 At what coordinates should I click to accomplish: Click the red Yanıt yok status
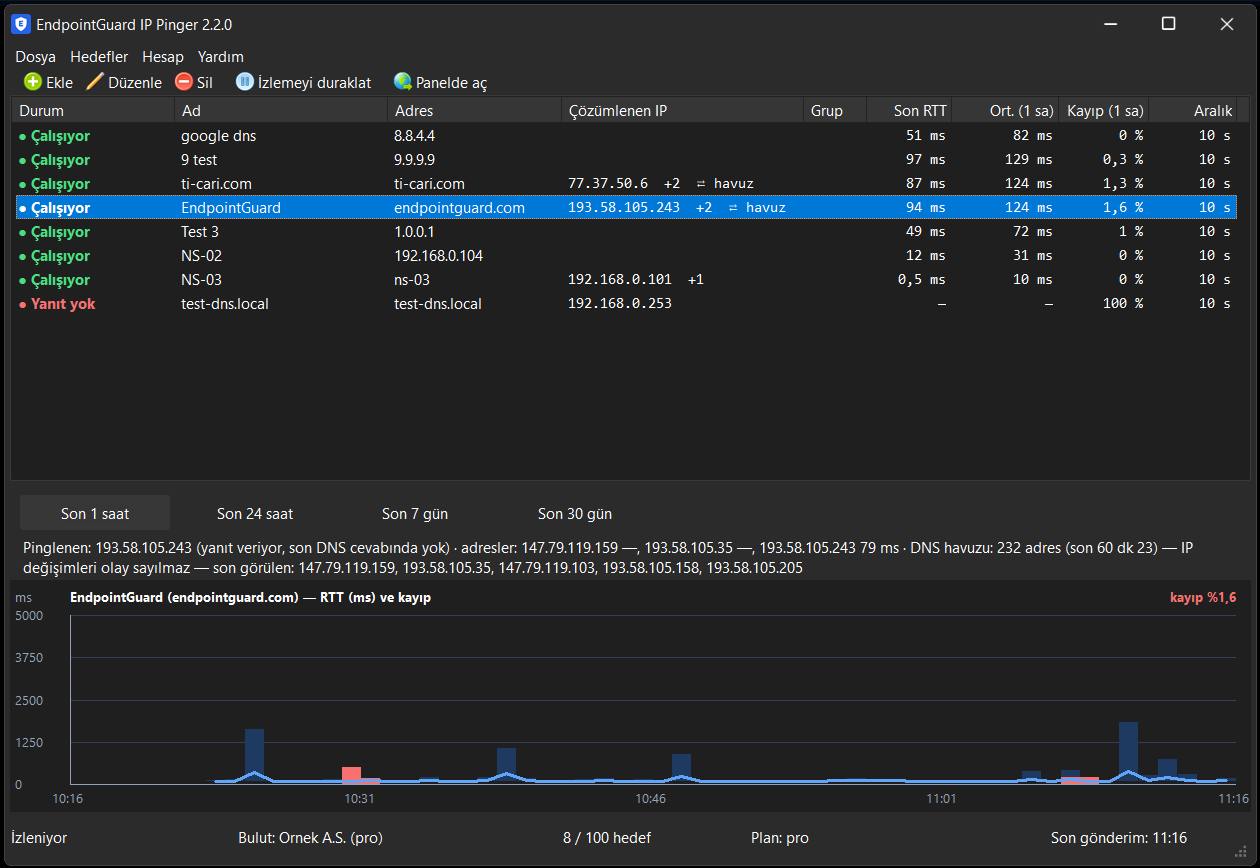(x=57, y=303)
